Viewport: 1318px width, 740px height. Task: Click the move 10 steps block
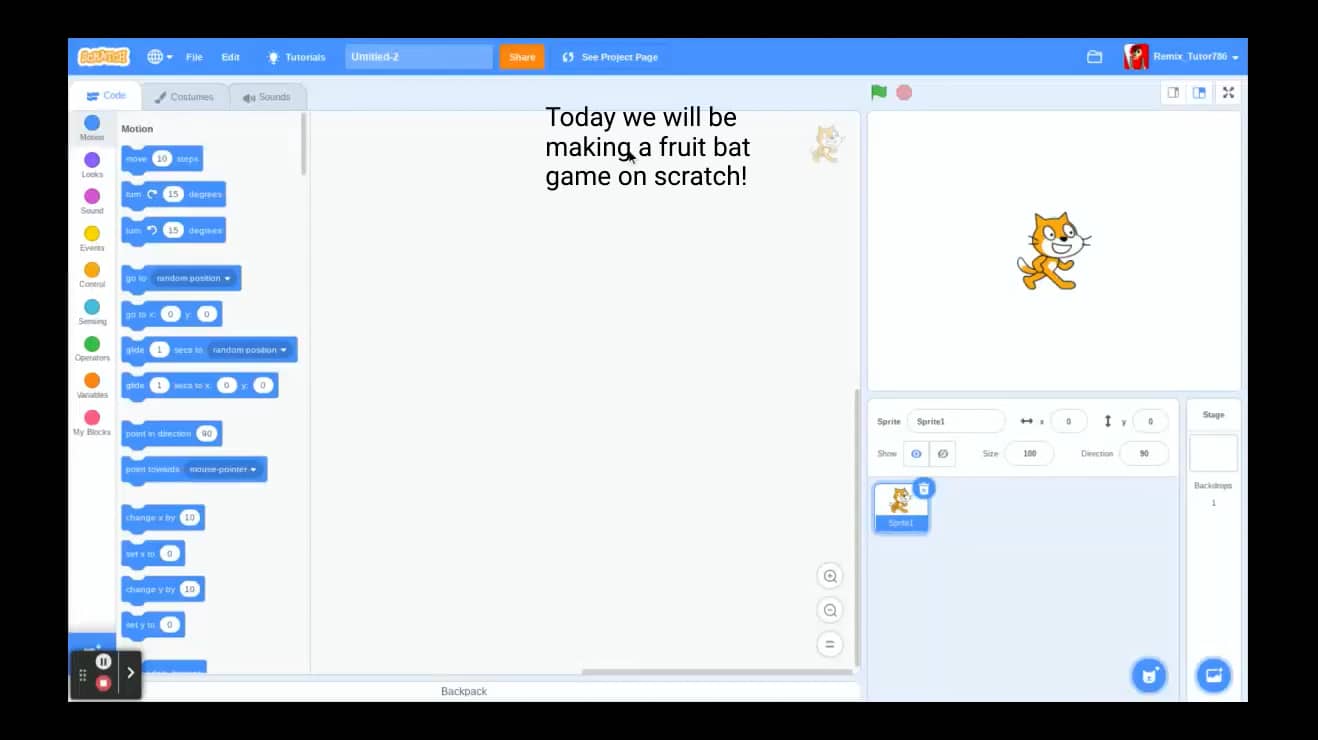pyautogui.click(x=162, y=159)
